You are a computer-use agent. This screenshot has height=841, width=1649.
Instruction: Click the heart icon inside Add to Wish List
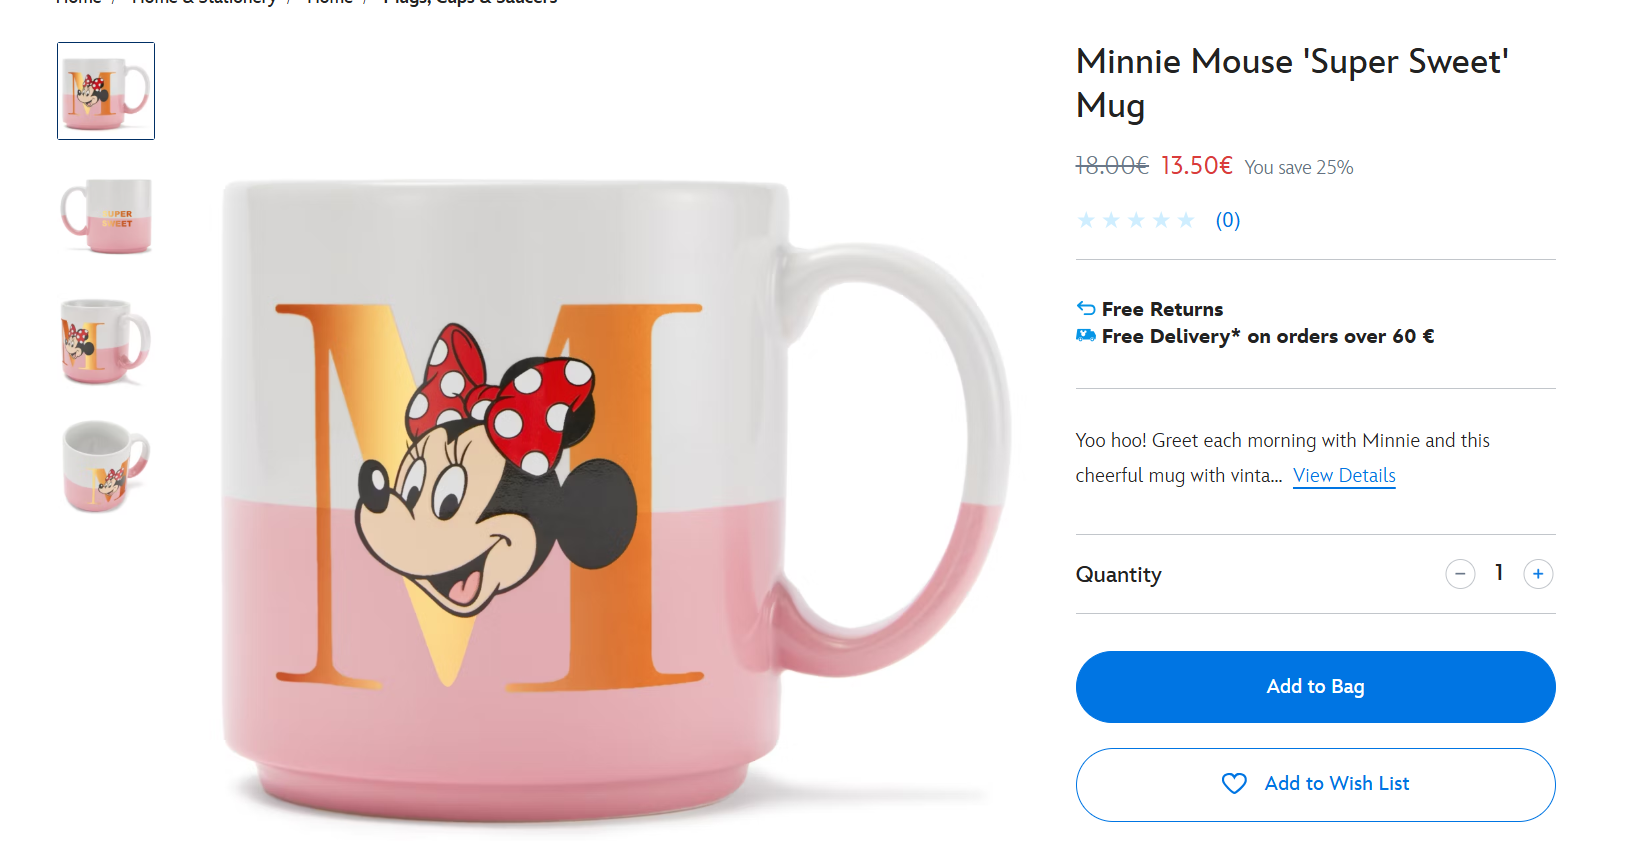(1235, 784)
